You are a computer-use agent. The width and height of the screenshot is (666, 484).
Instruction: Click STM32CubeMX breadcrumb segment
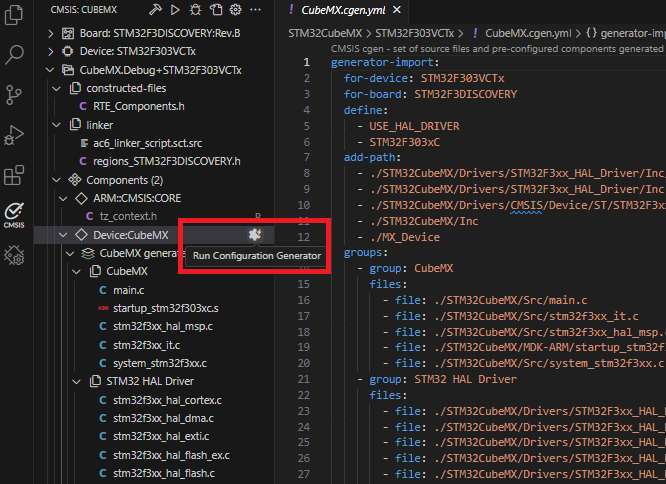coord(325,34)
